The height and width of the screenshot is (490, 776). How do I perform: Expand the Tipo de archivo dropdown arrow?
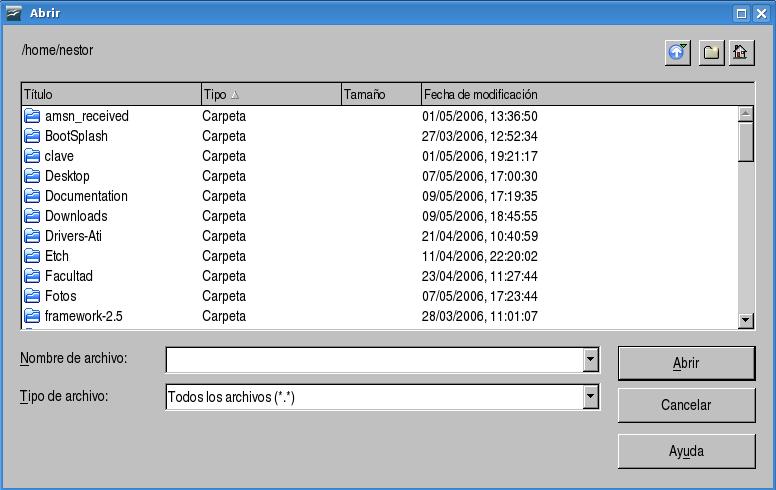click(x=591, y=397)
